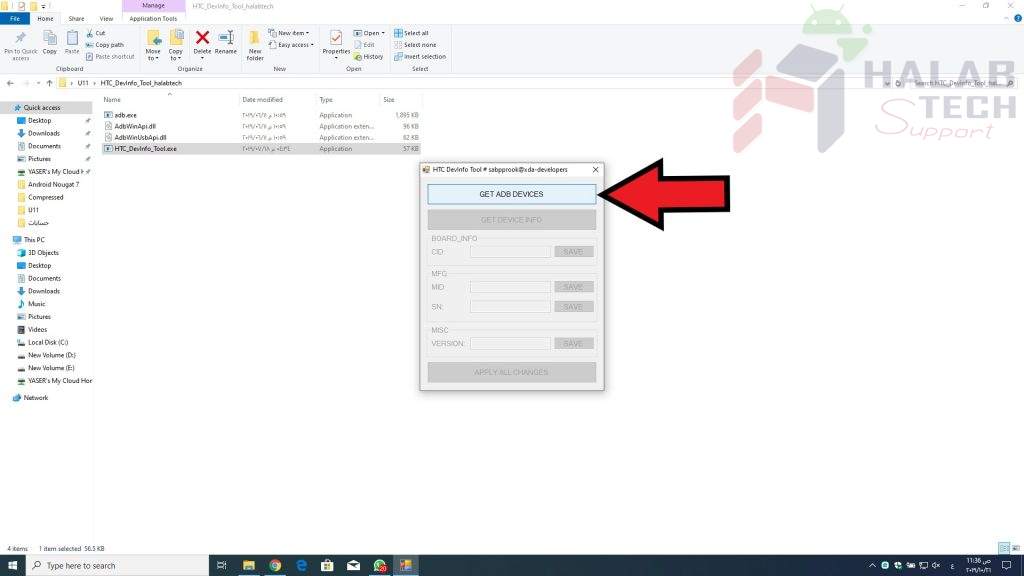Select the AdbWinUsbApi.dll file
1024x576 pixels.
click(x=140, y=137)
